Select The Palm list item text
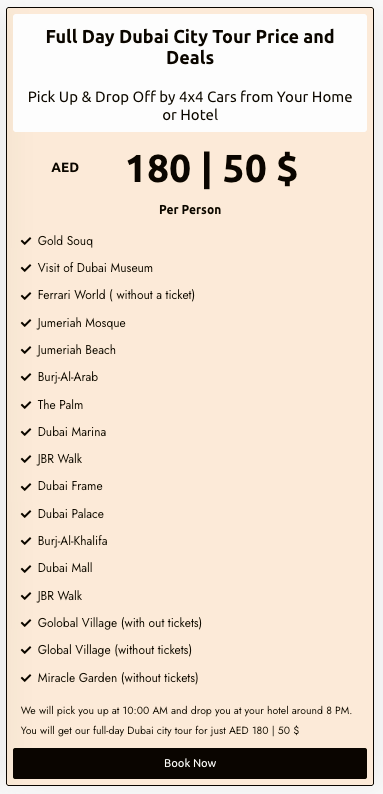 [x=60, y=405]
